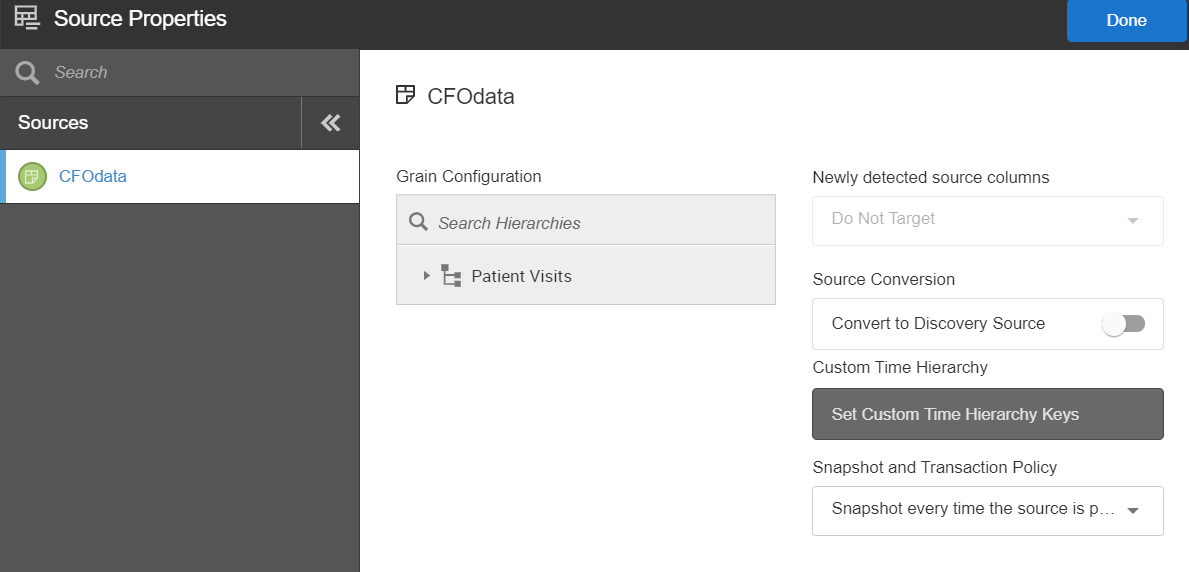This screenshot has height=572, width=1189.
Task: Select the CFOdata source in sidebar
Action: click(x=93, y=177)
